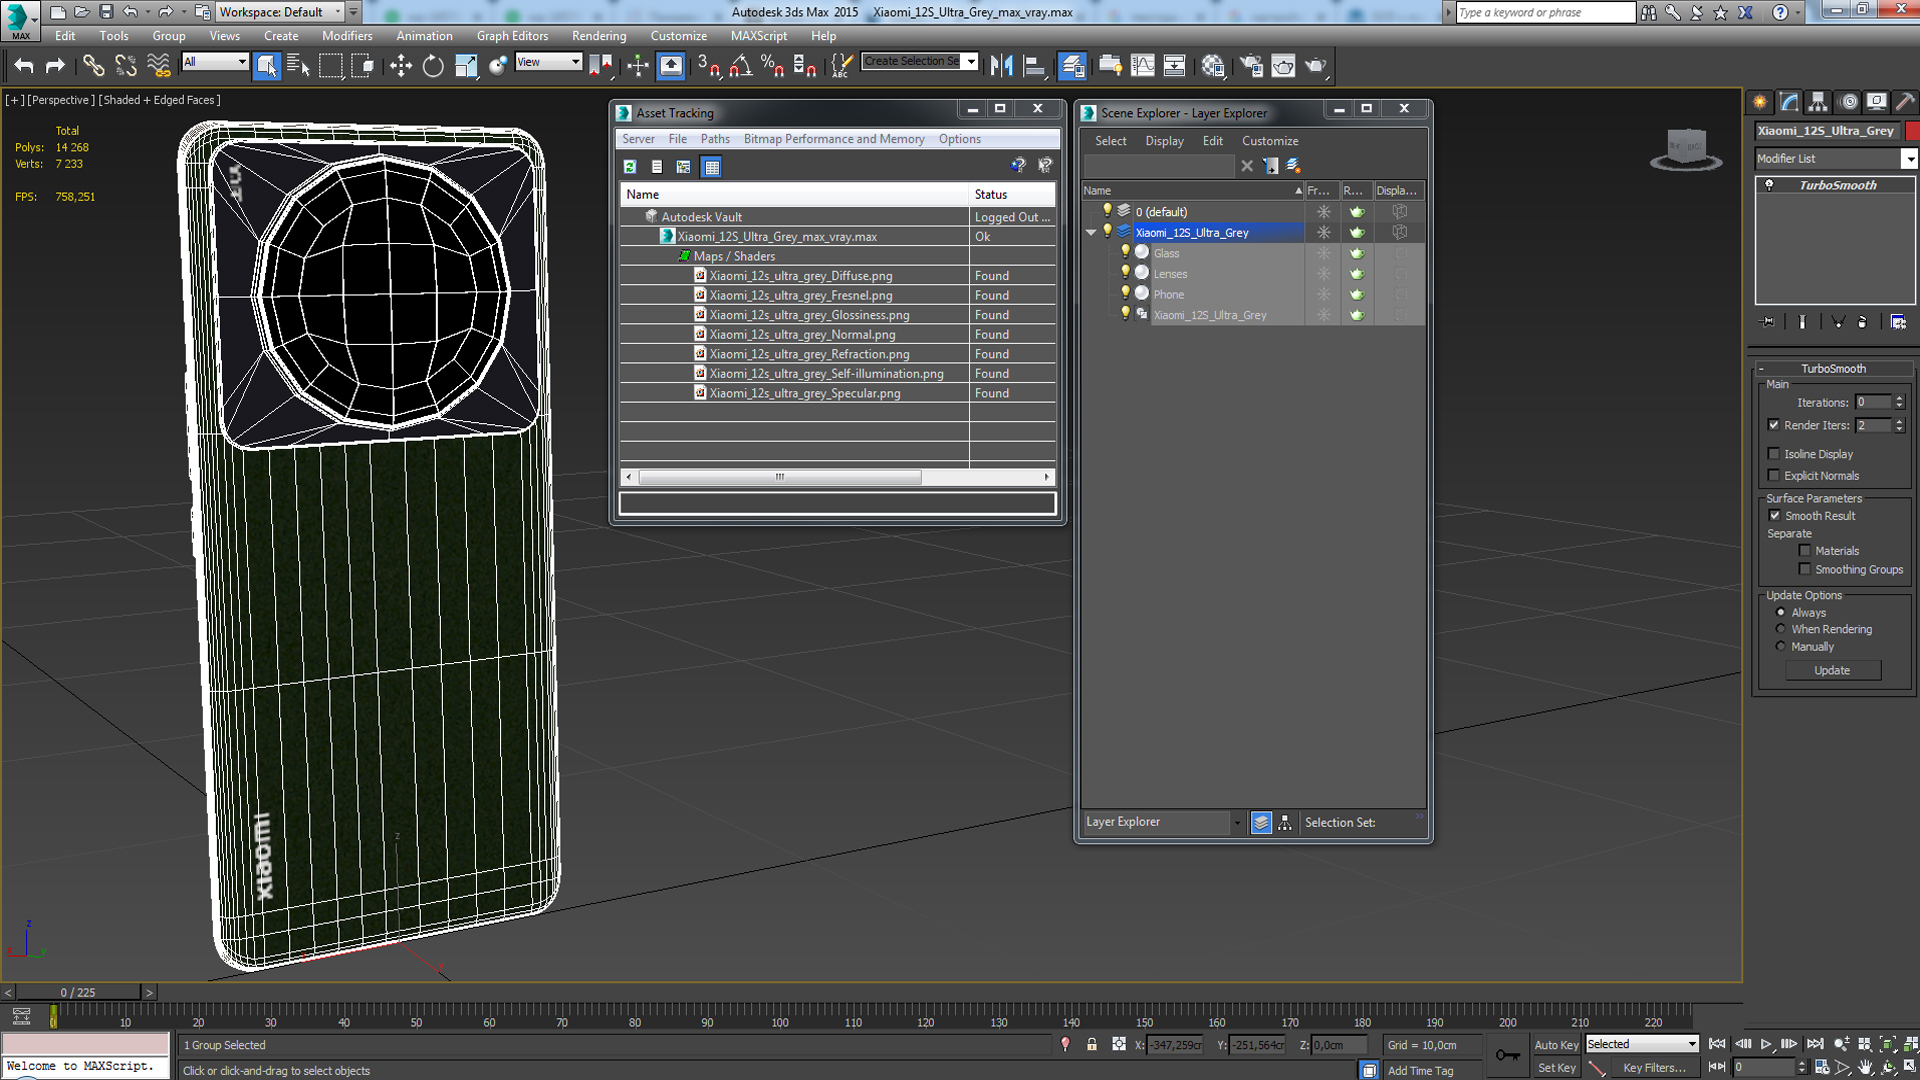Screen dimensions: 1920x1080
Task: Open the Modifiers menu
Action: (347, 36)
